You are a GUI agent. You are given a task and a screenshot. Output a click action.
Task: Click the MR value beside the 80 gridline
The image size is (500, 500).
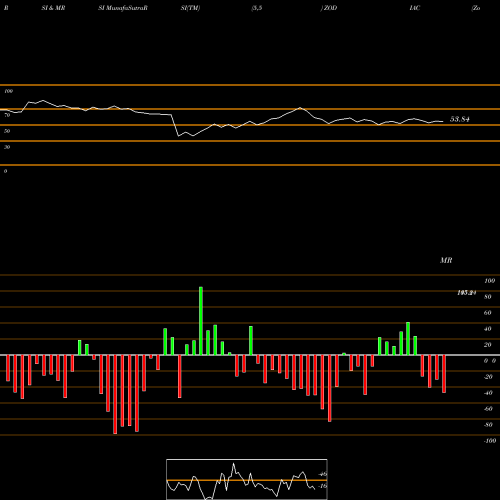pyautogui.click(x=467, y=293)
